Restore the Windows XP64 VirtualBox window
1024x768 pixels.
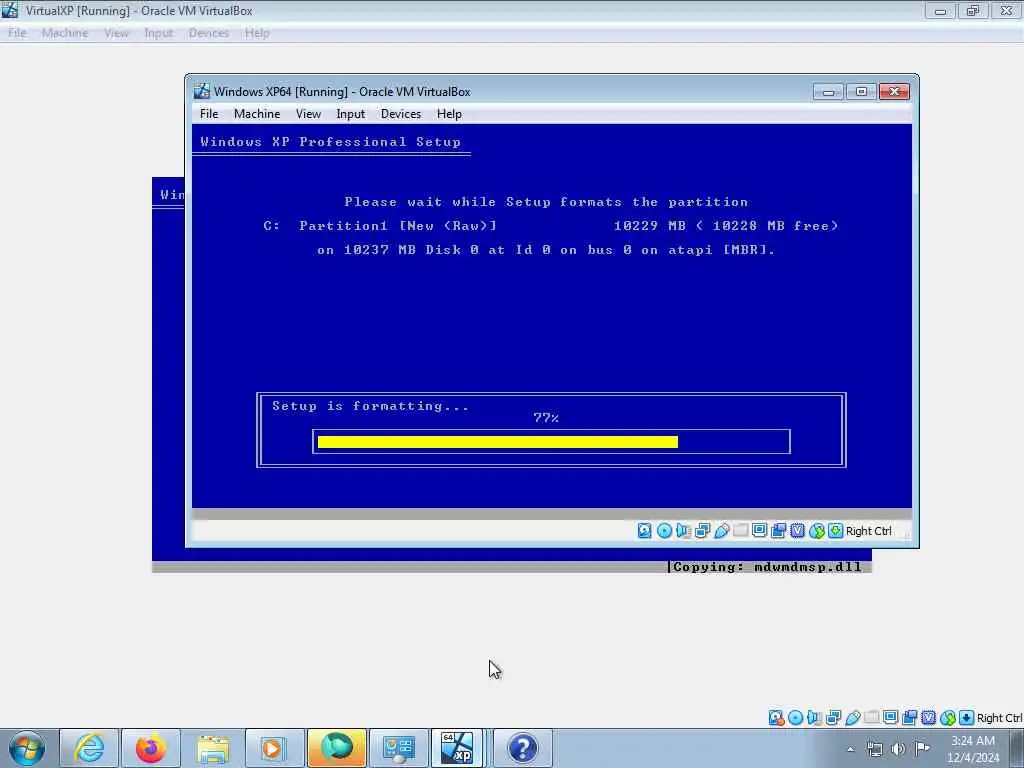[x=861, y=92]
